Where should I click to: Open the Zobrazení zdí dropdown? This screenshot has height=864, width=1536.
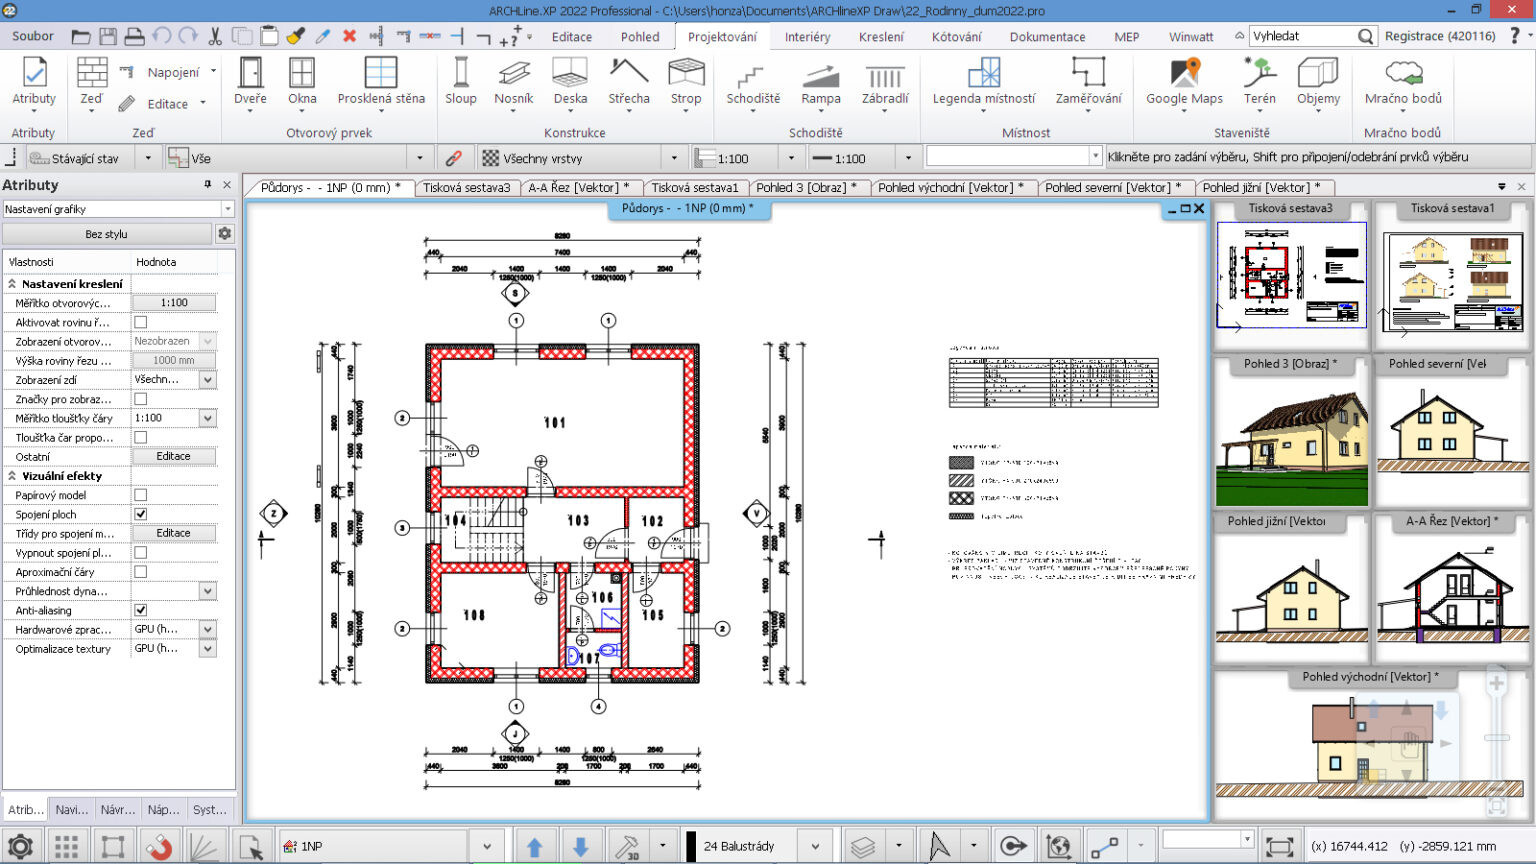click(x=207, y=380)
